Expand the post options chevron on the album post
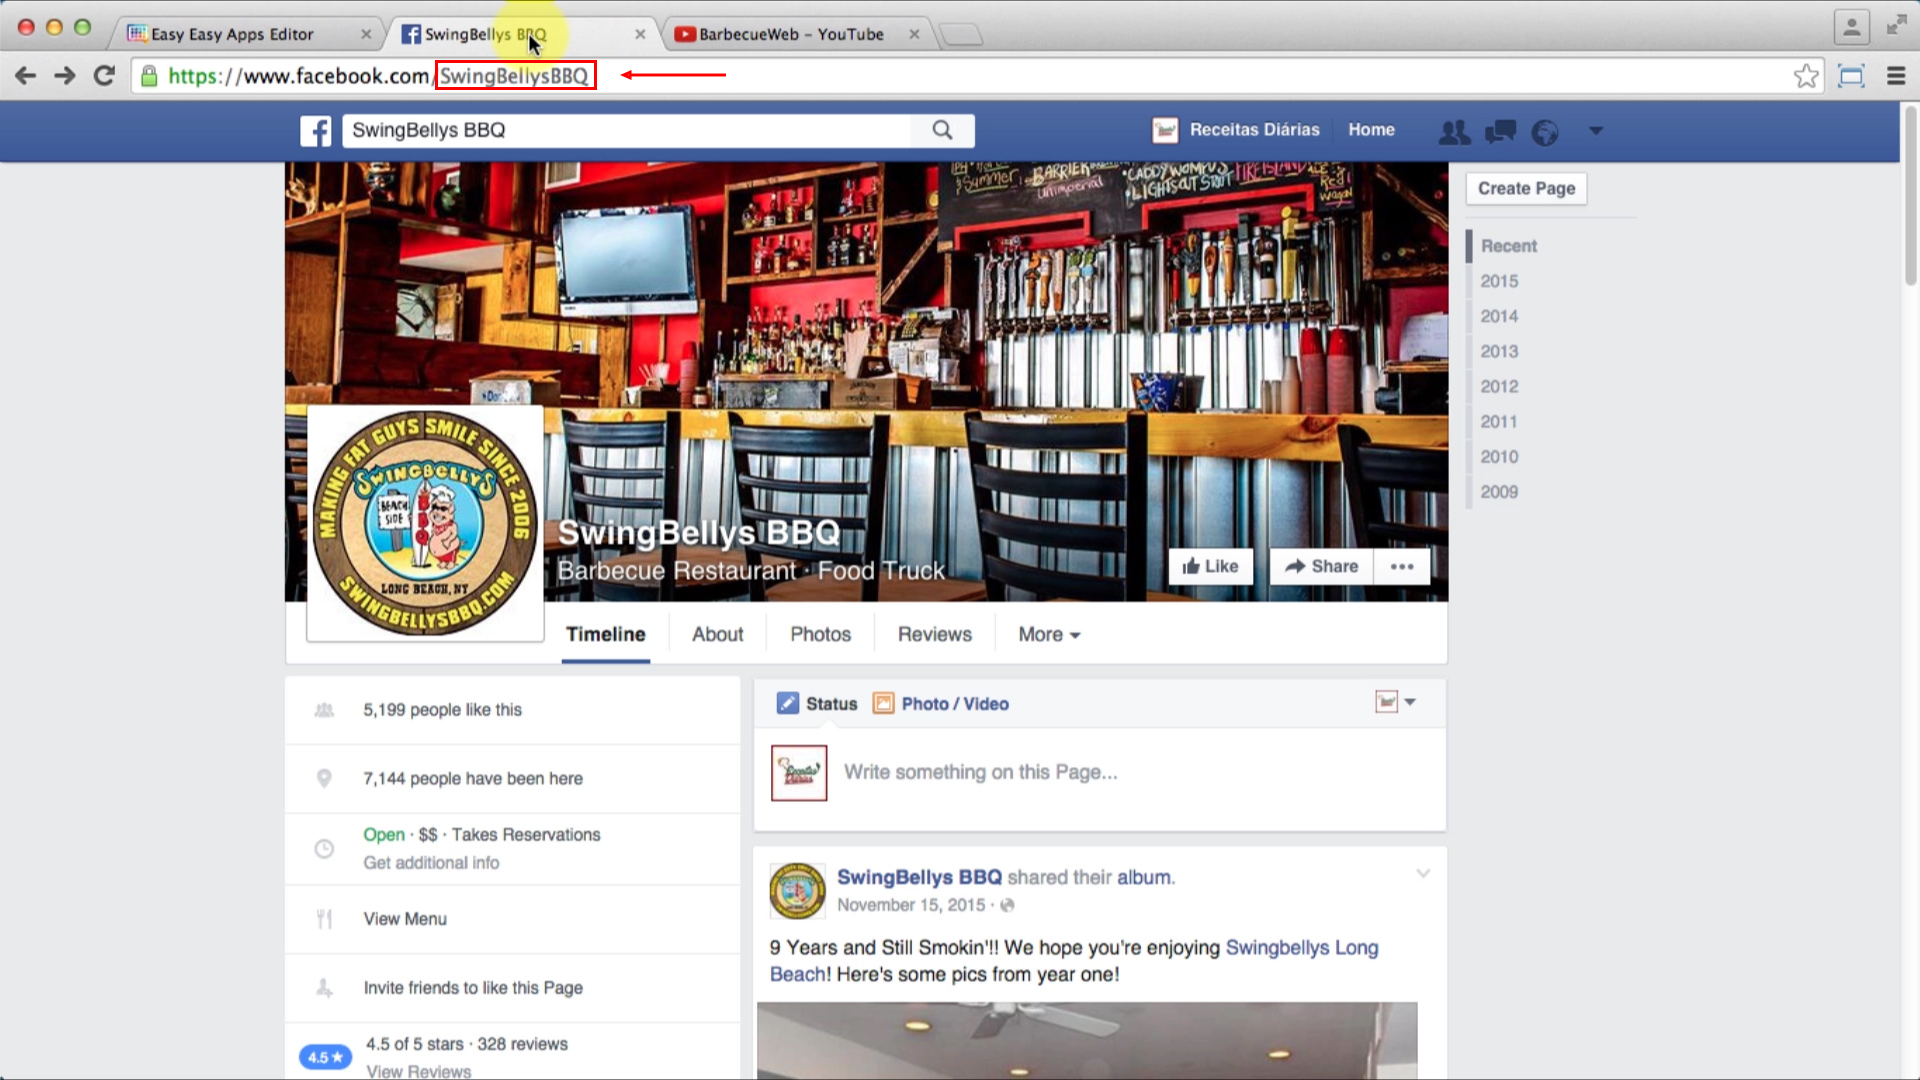Screen dimensions: 1920x1080 1422,873
